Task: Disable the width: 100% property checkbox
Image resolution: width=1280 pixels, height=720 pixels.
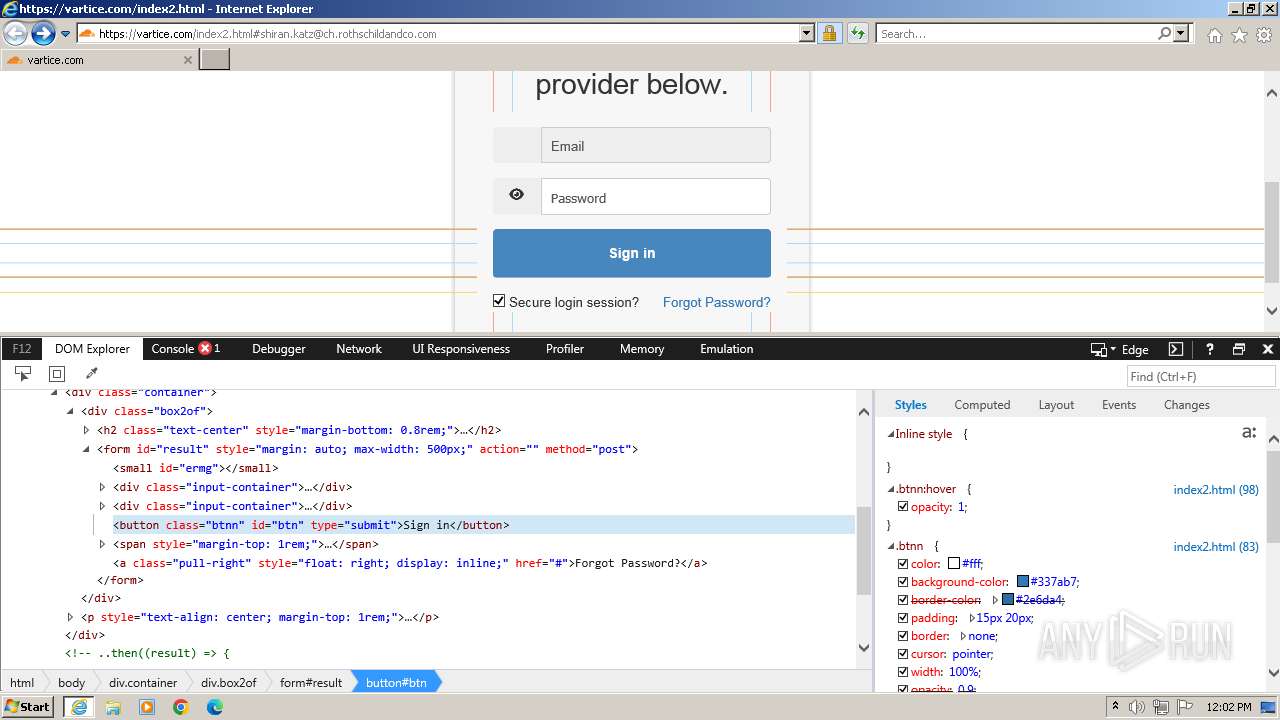Action: point(903,672)
